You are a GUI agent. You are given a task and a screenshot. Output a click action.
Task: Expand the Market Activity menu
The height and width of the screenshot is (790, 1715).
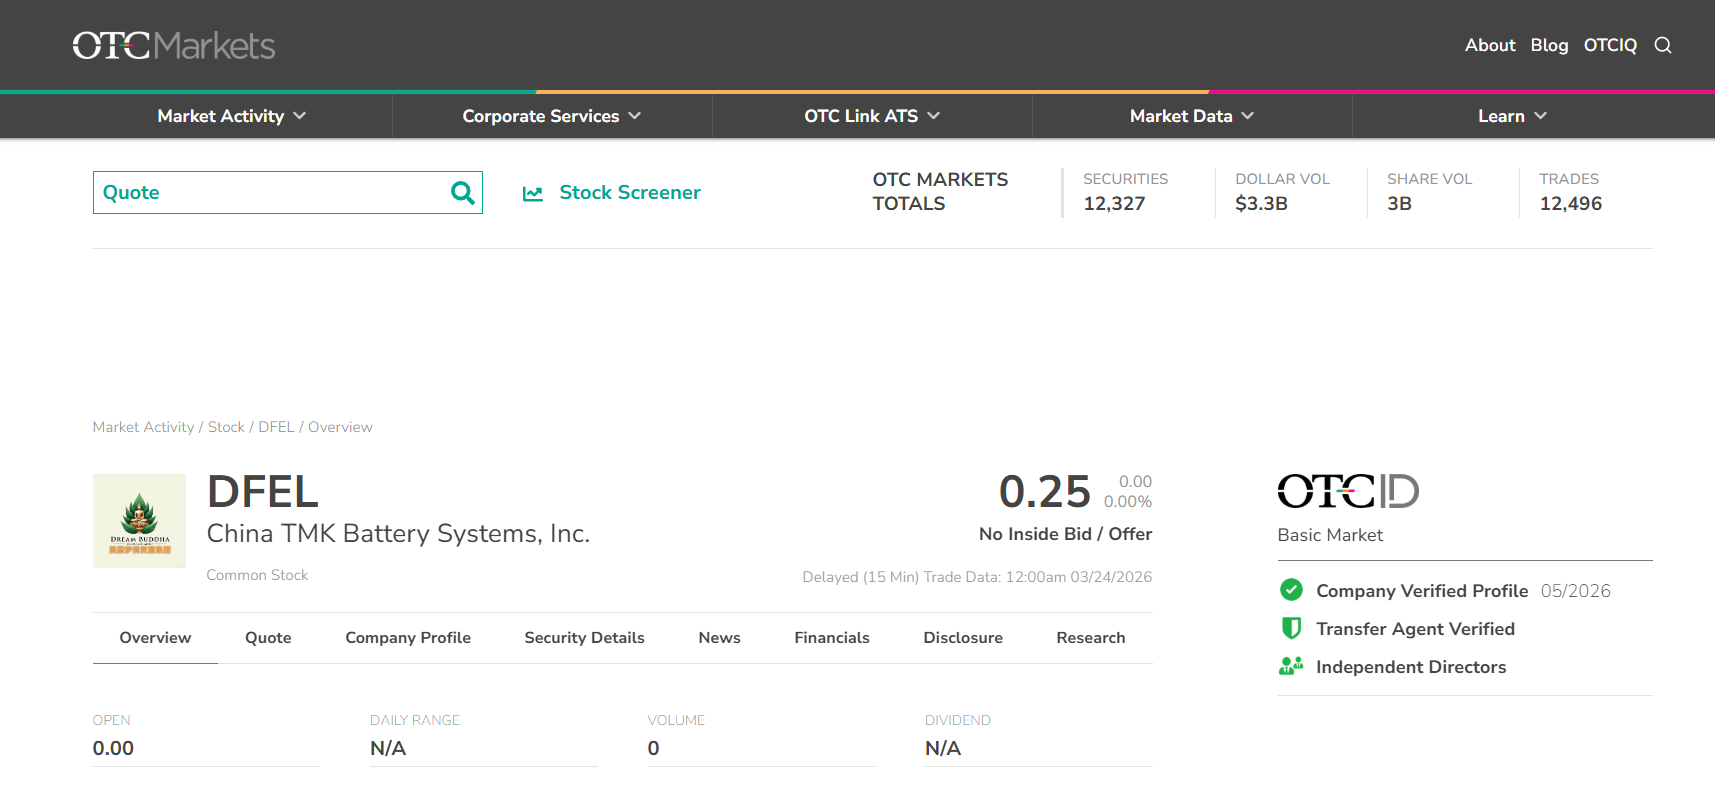231,116
